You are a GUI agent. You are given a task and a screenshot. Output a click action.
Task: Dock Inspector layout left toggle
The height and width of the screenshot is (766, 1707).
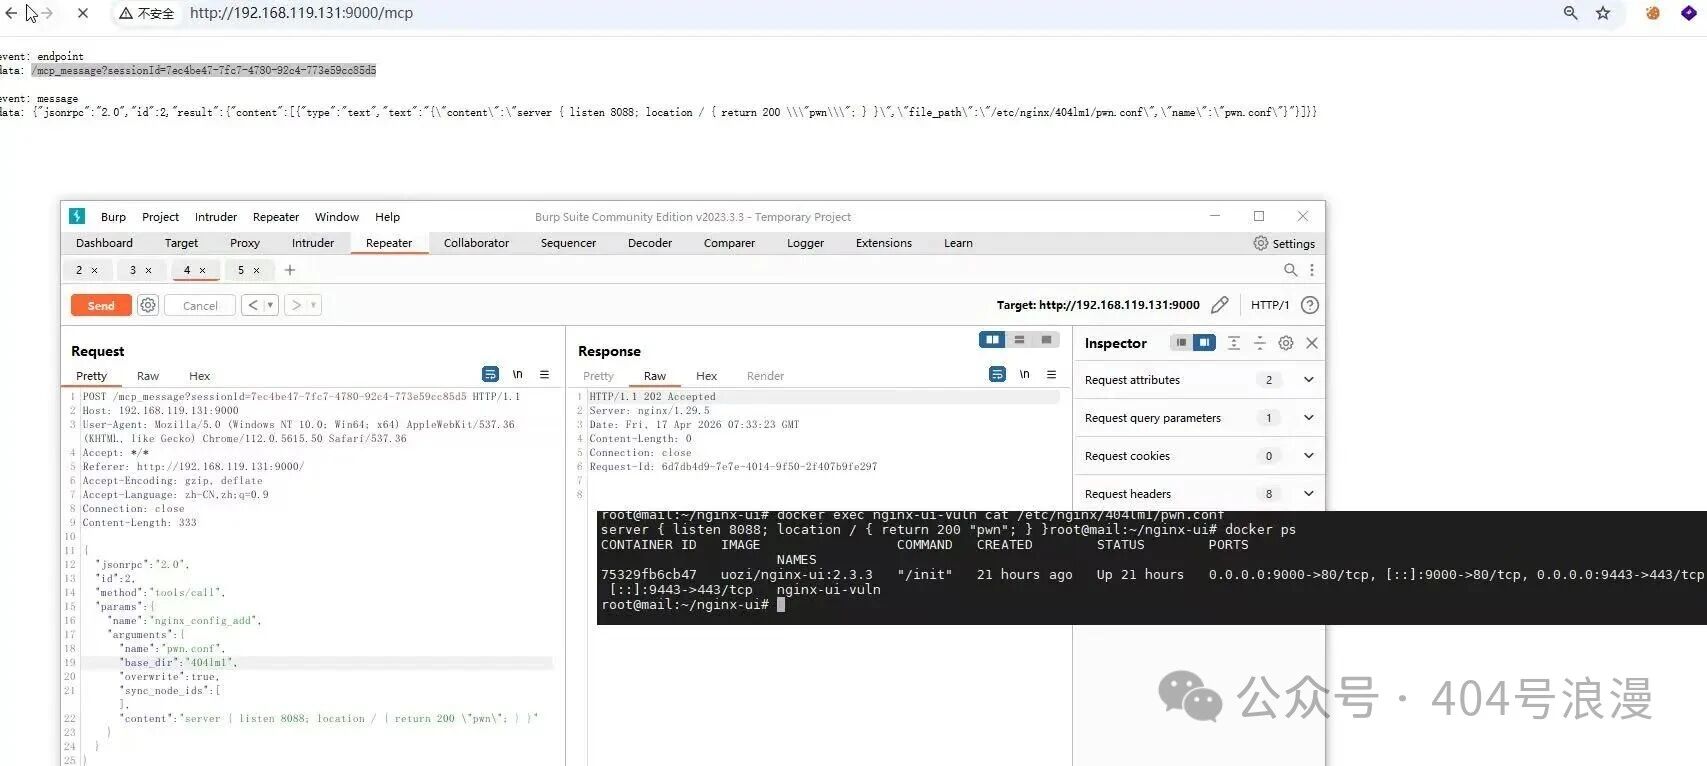1181,343
